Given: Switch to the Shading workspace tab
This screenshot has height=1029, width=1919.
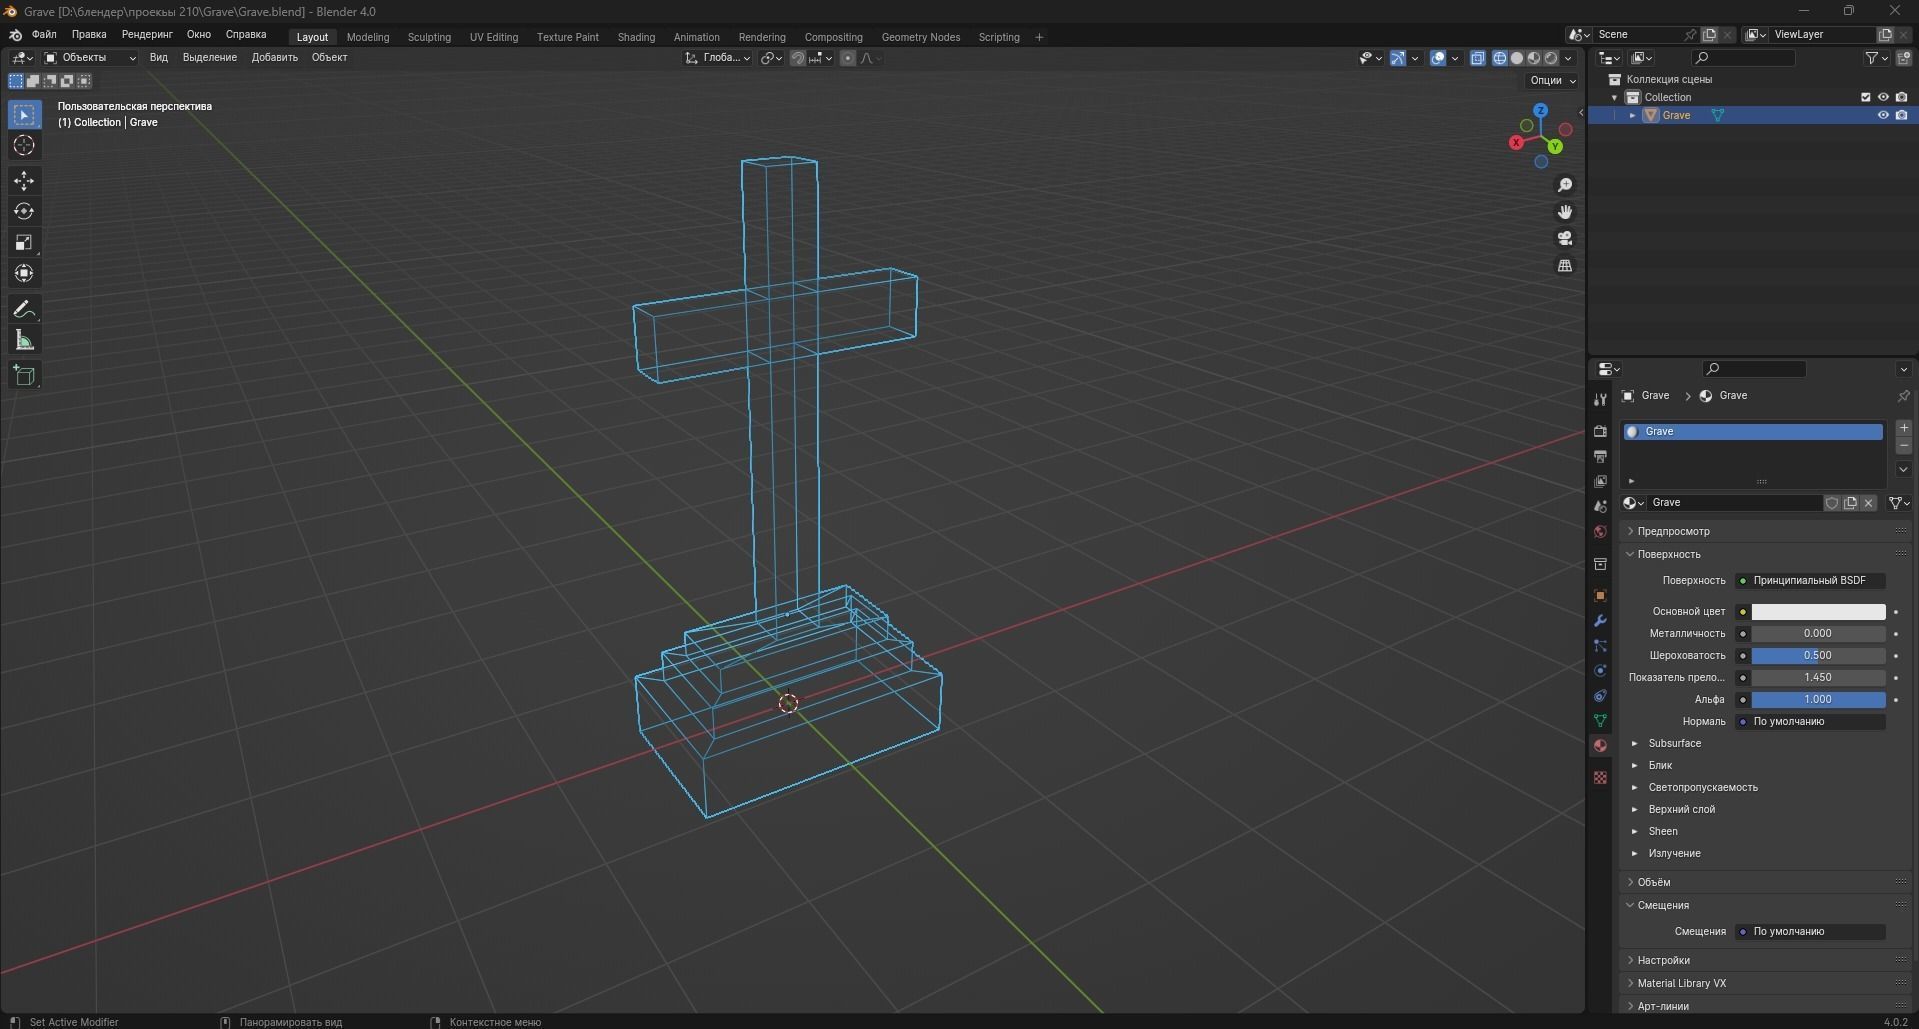Looking at the screenshot, I should click(x=636, y=37).
